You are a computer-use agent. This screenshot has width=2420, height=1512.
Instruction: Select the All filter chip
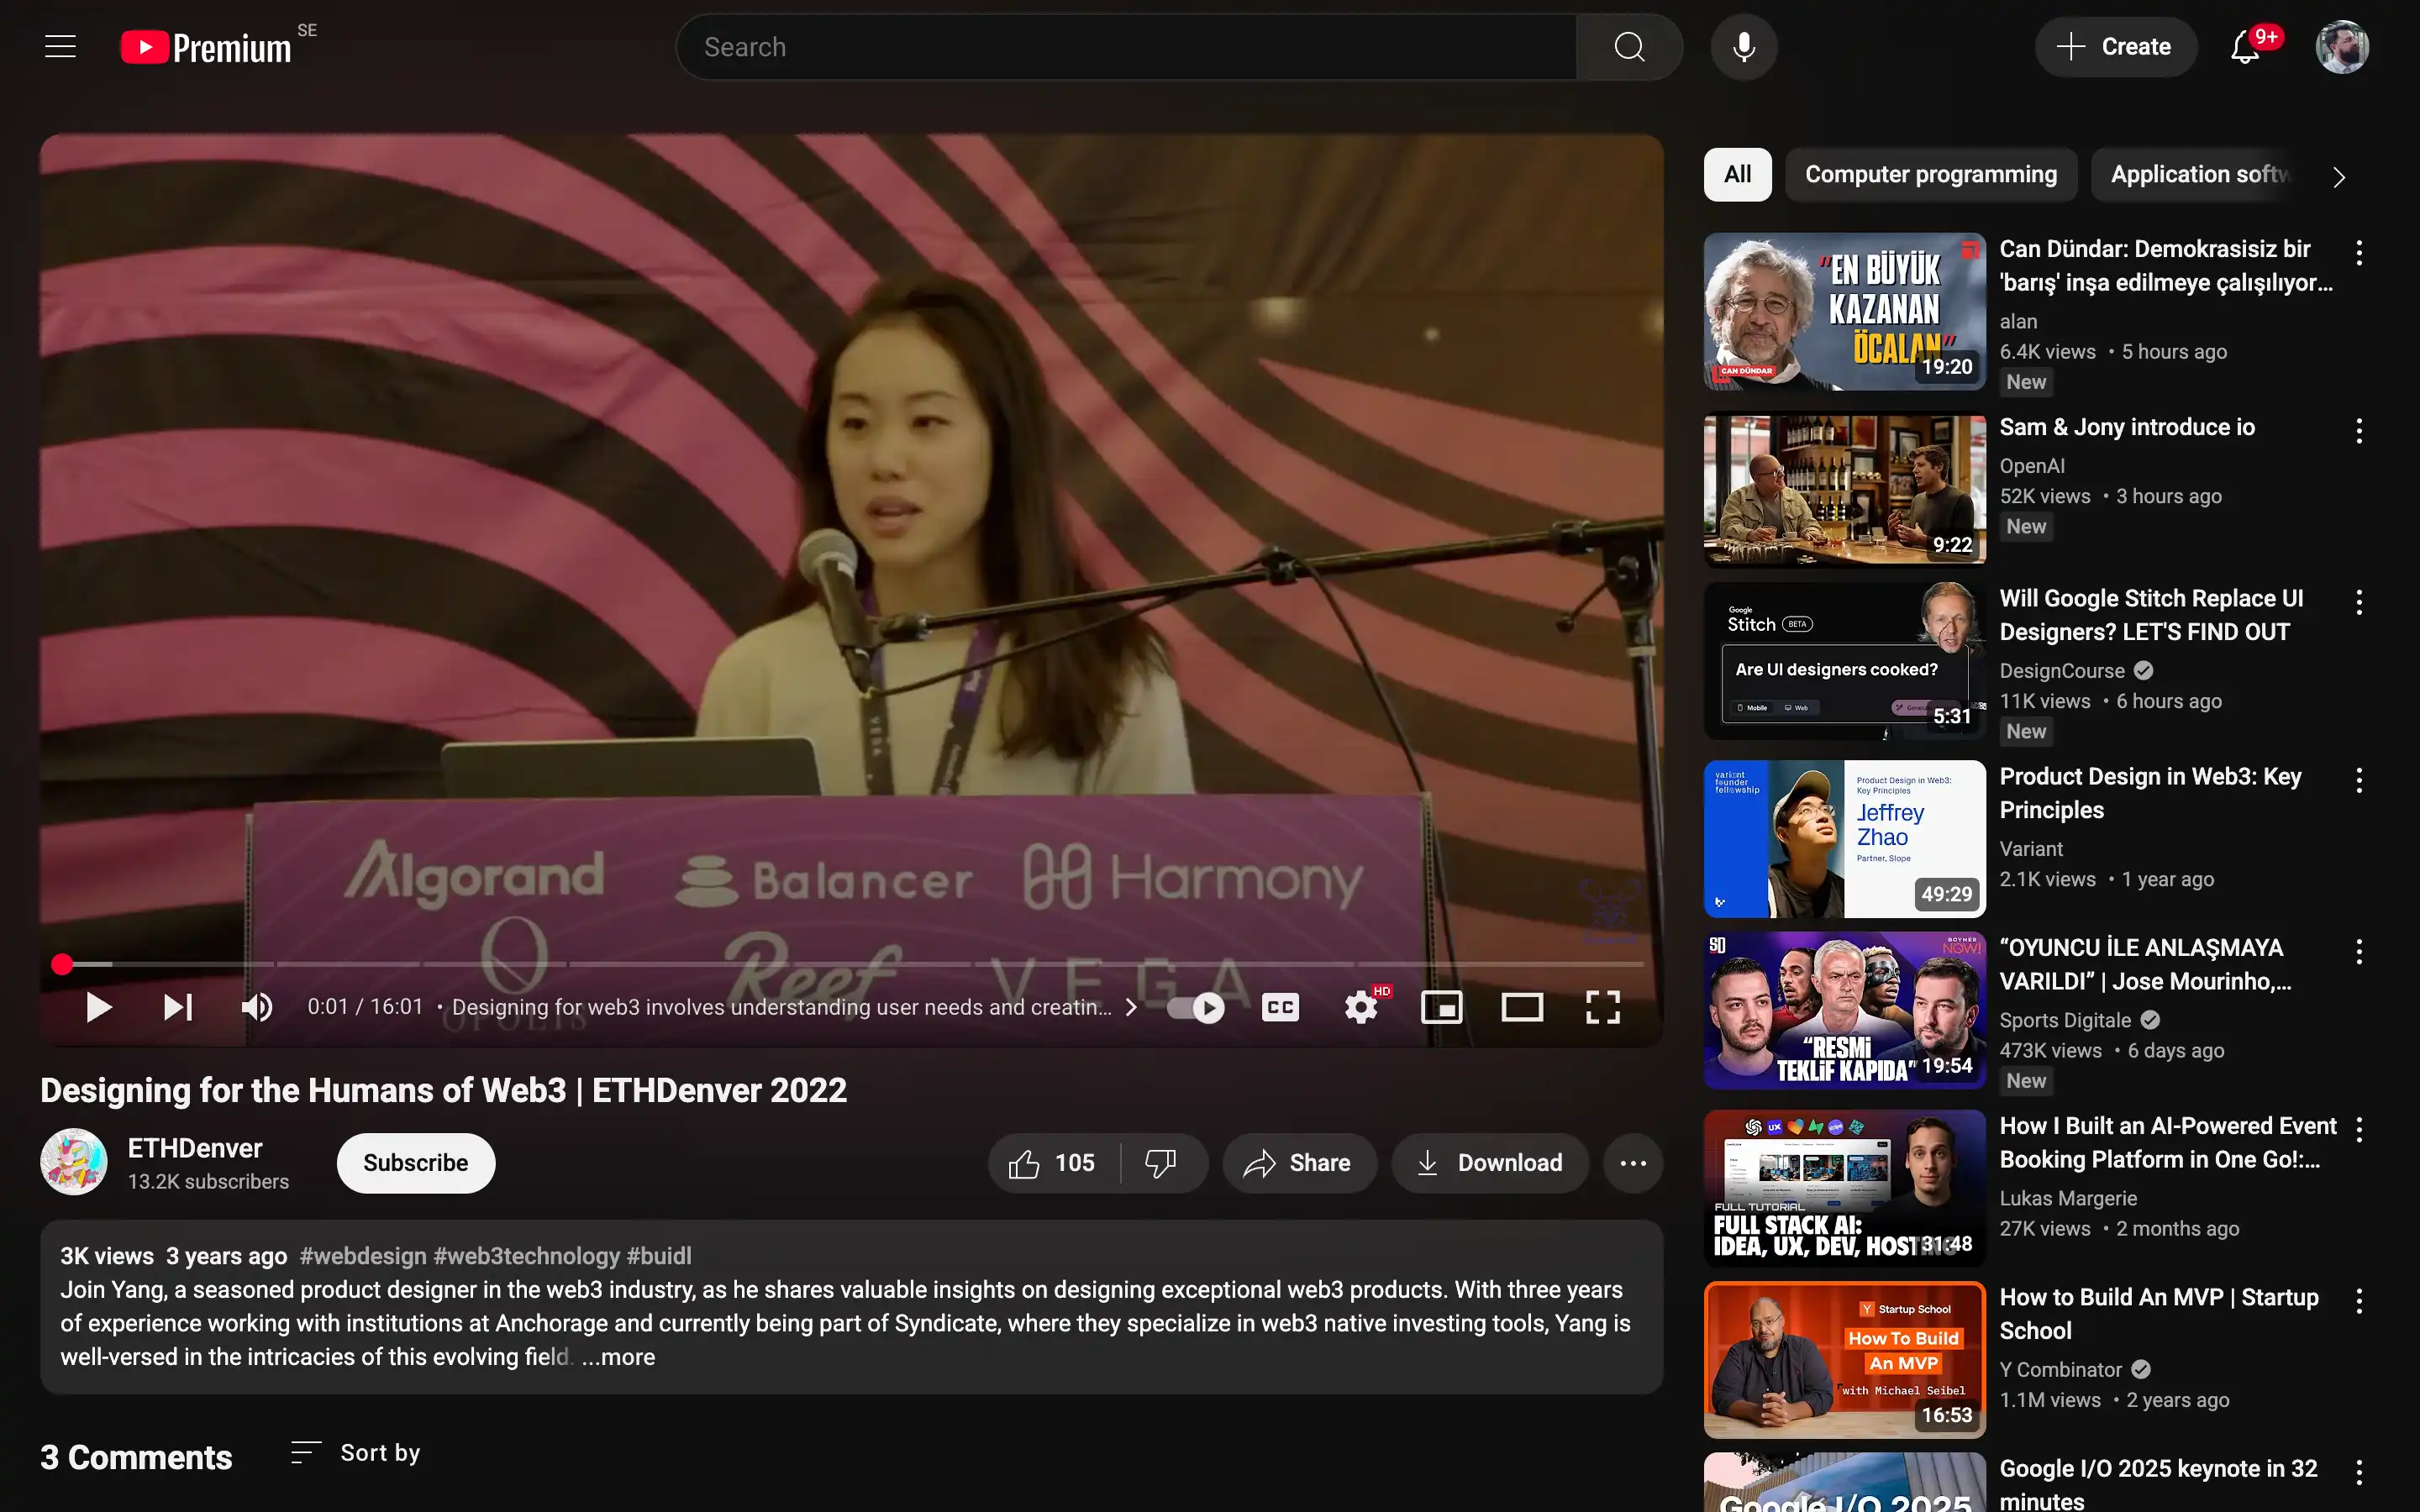point(1737,175)
